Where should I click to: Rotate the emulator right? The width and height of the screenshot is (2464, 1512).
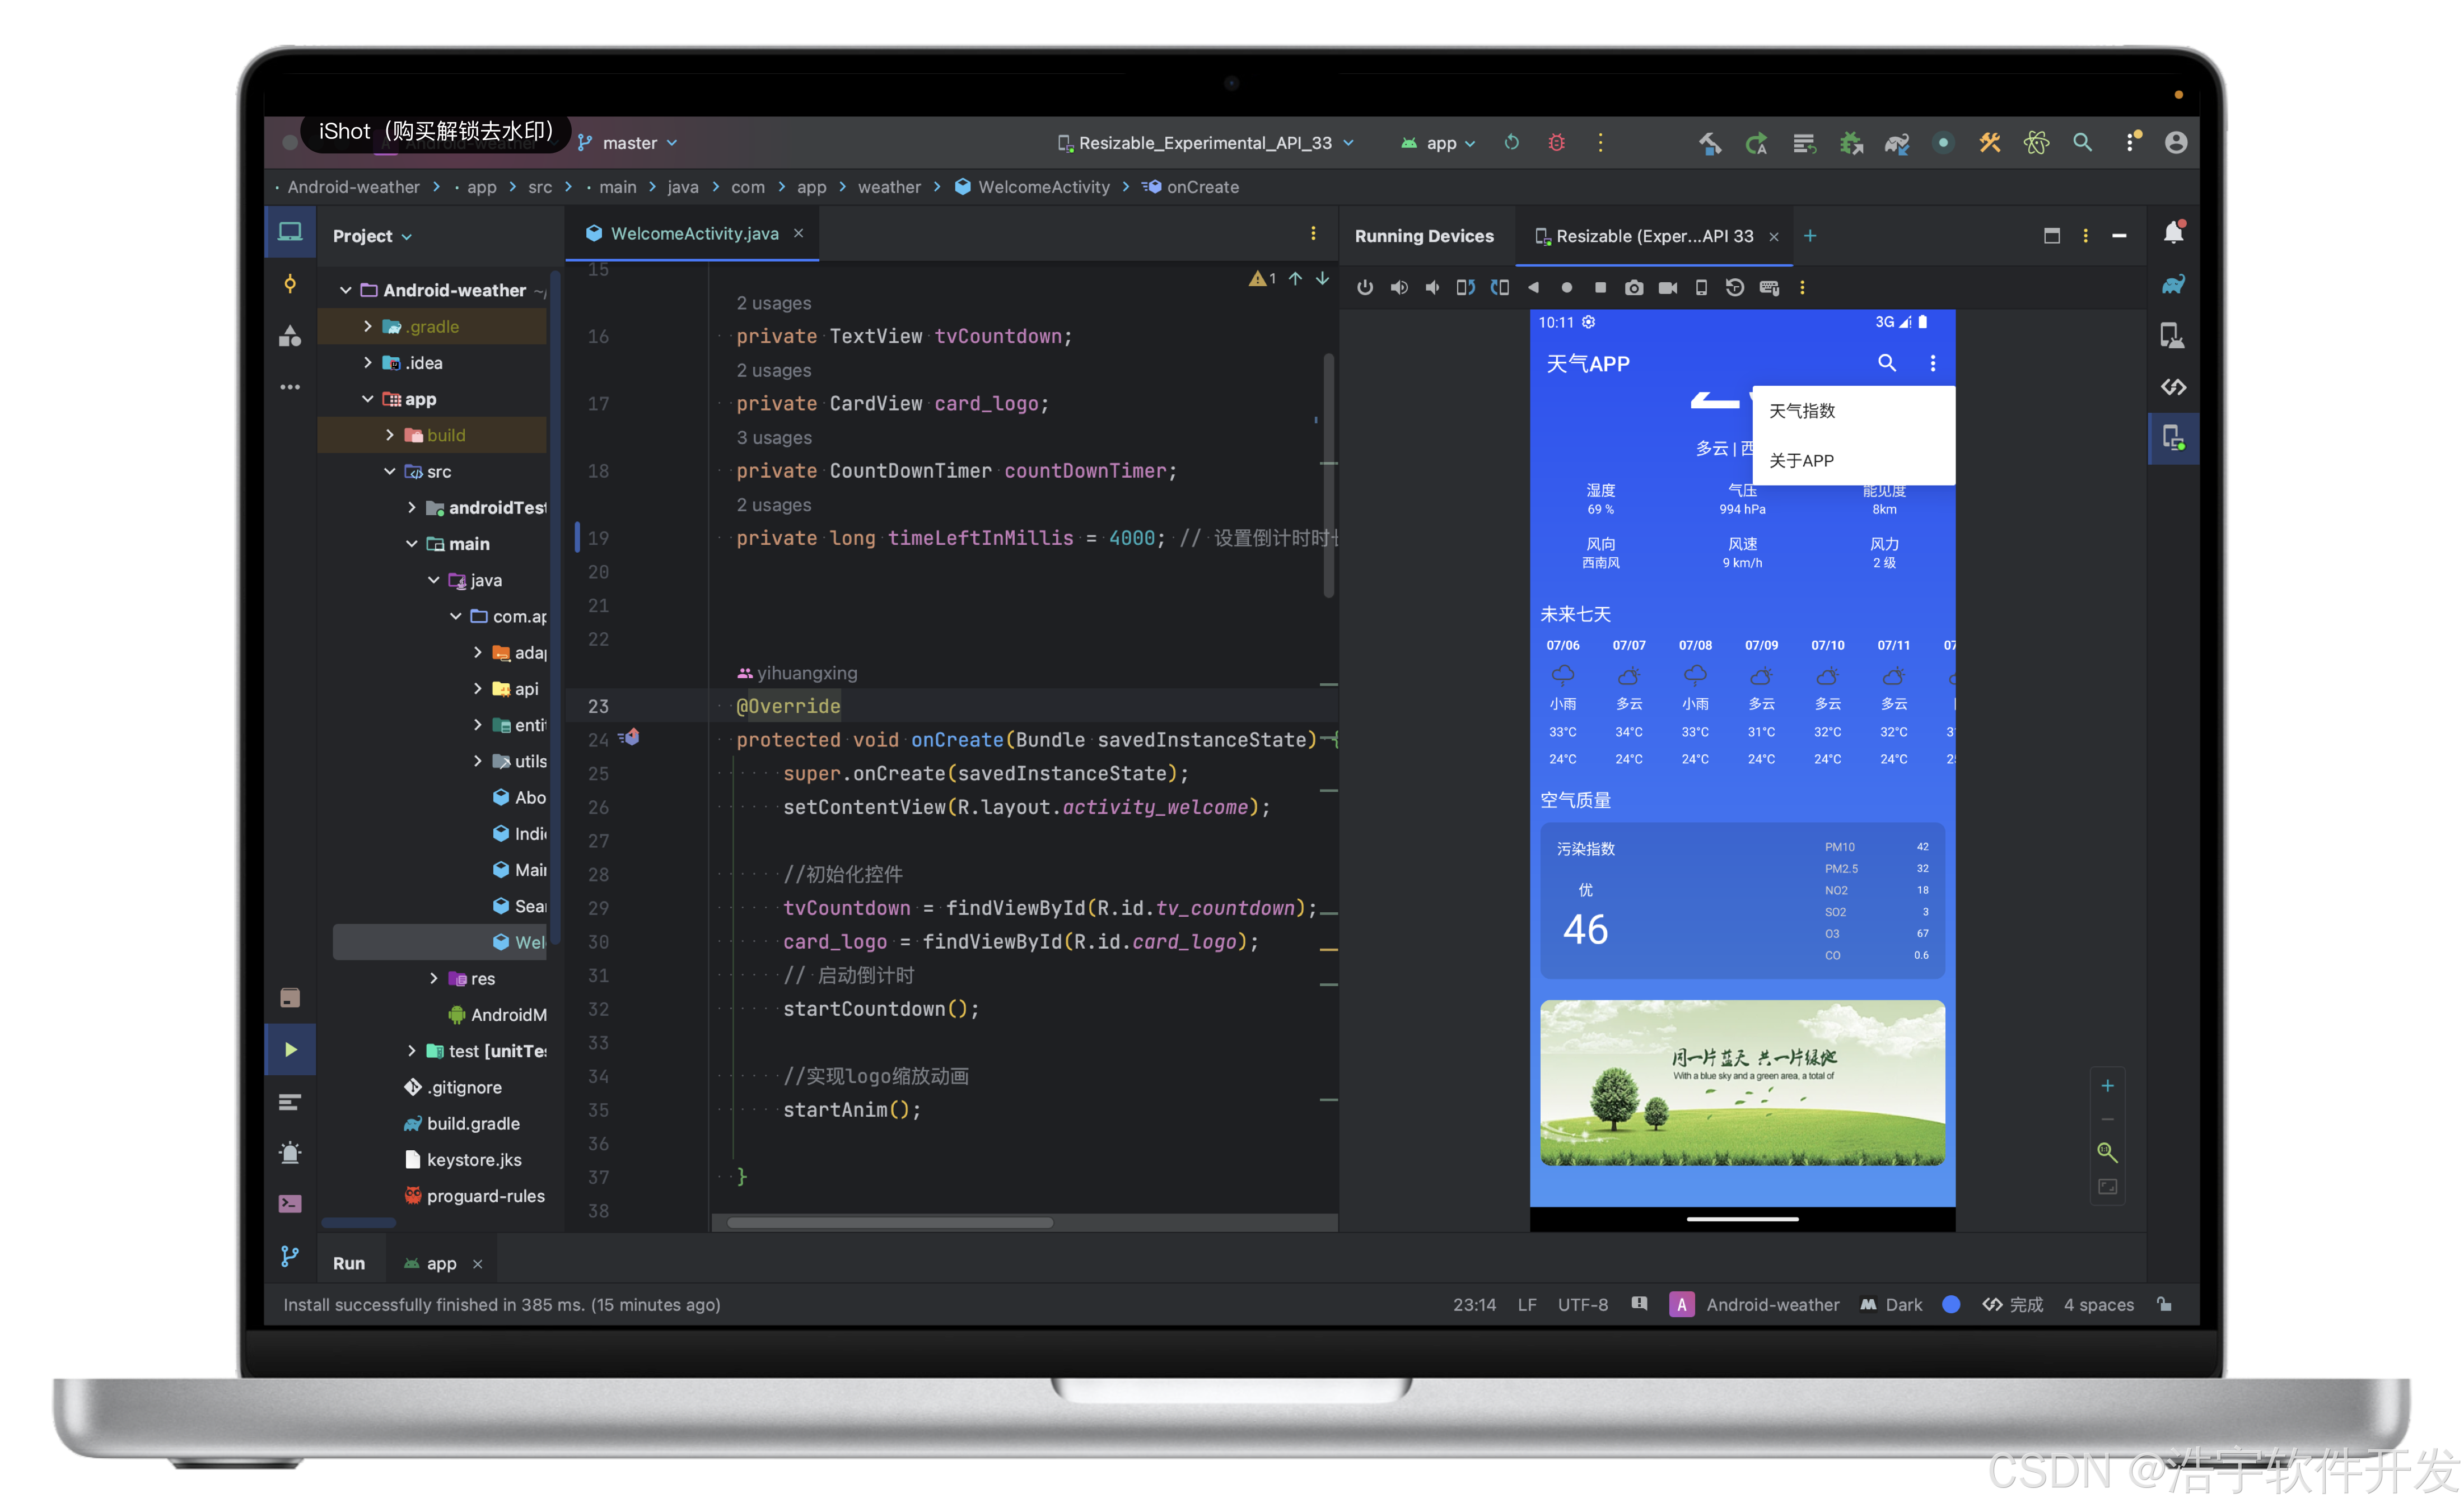coord(1499,288)
